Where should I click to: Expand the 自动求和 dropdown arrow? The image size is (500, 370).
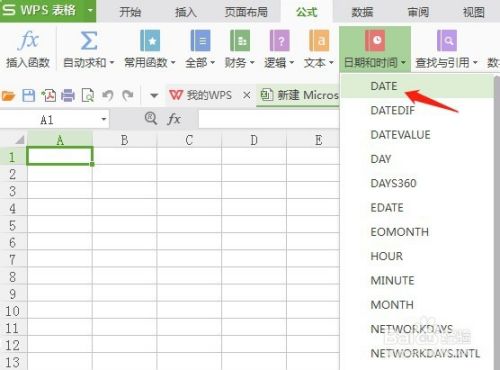coord(112,62)
